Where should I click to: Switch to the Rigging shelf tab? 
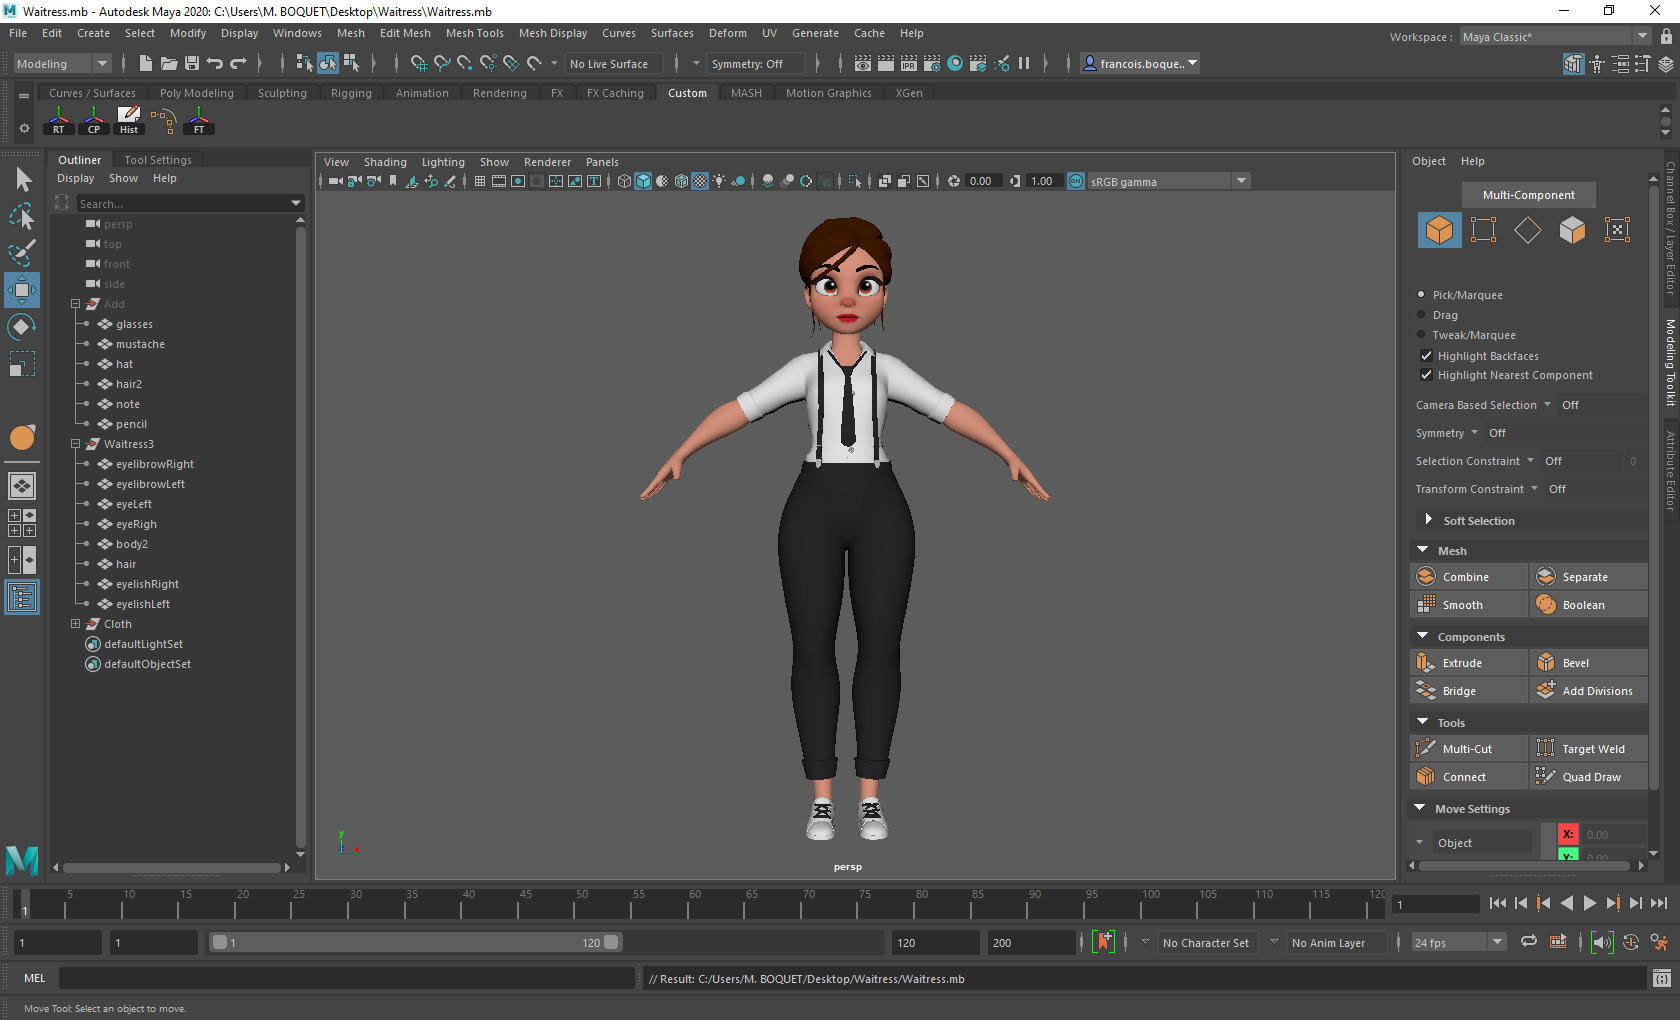(x=351, y=93)
